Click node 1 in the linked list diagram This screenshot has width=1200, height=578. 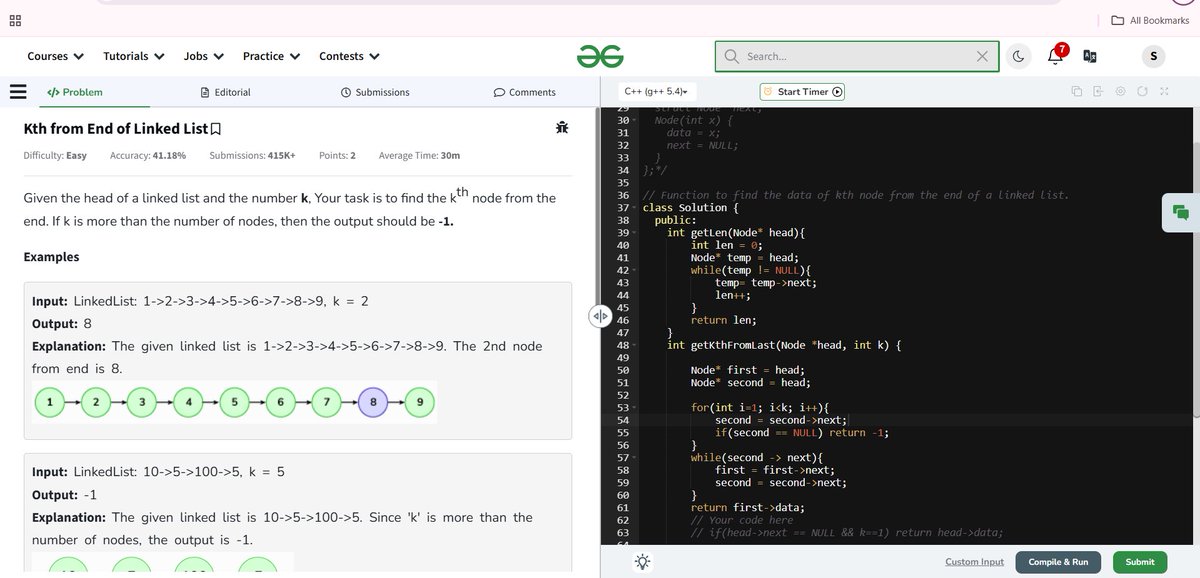pyautogui.click(x=48, y=402)
